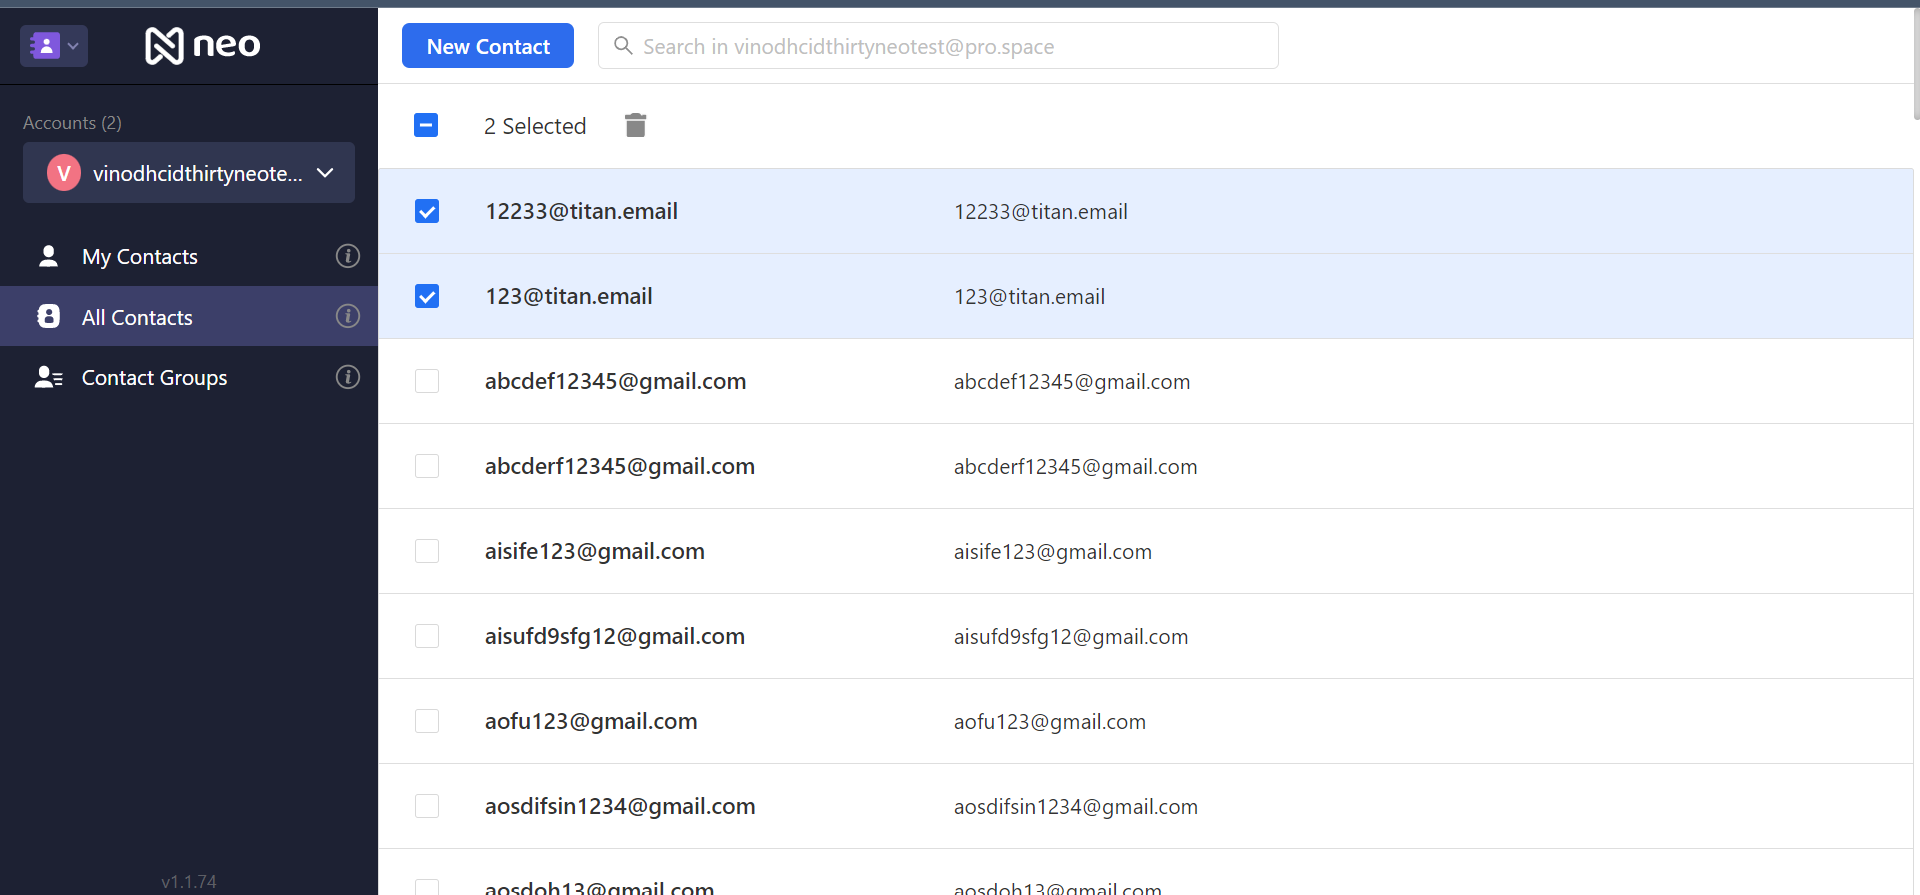Viewport: 1920px width, 895px height.
Task: Check aofu123@gmail.com contact
Action: [x=427, y=721]
